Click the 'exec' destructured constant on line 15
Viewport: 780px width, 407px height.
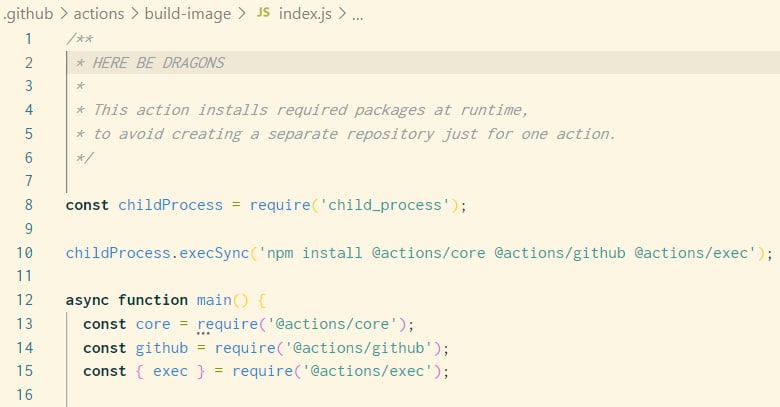click(170, 371)
